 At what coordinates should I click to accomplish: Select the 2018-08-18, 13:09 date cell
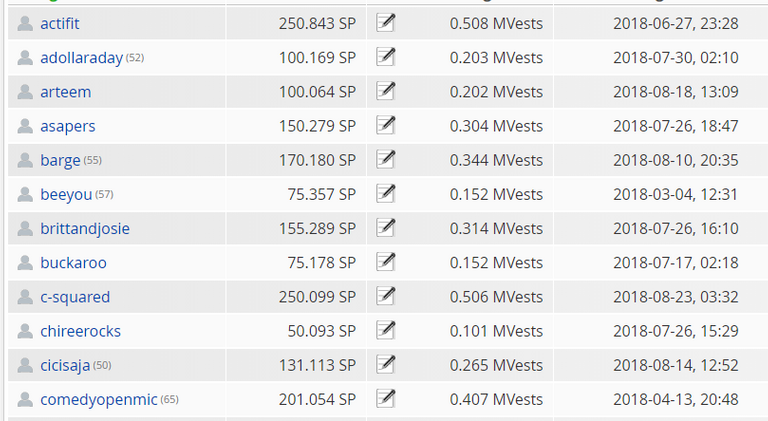coord(675,92)
